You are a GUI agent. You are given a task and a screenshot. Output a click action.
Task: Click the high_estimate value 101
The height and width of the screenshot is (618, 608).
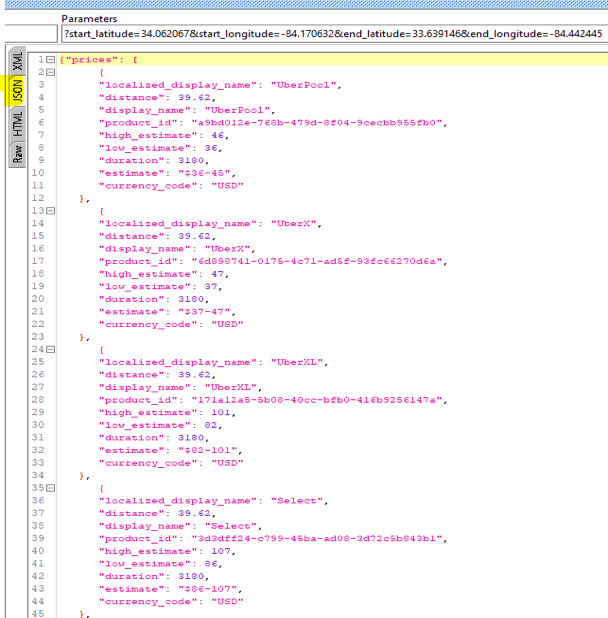[x=221, y=413]
